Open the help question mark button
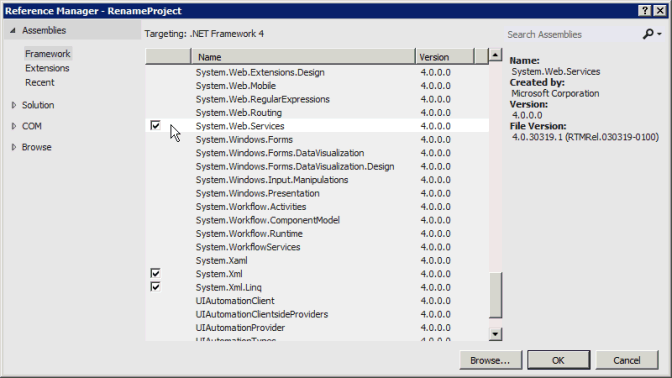This screenshot has width=672, height=378. [x=645, y=11]
